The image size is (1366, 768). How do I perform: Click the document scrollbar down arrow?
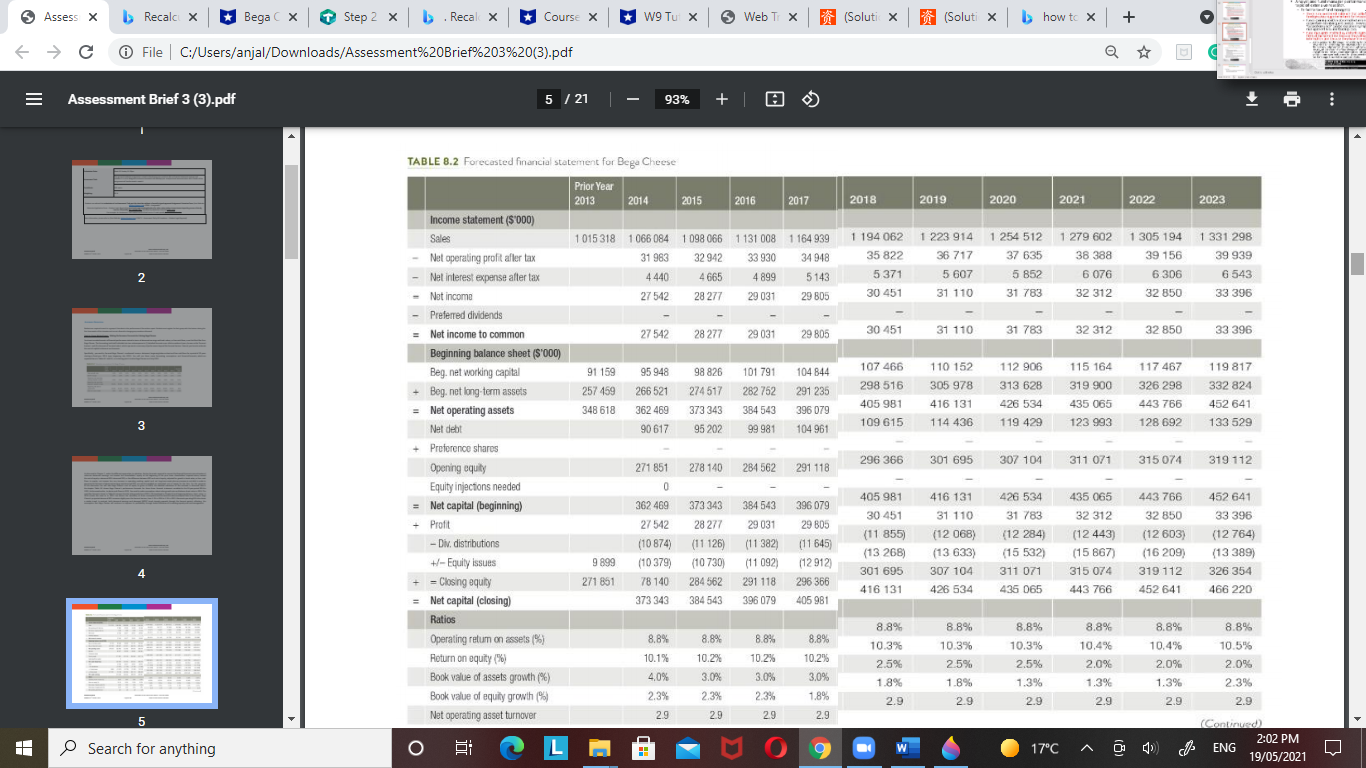coord(1356,719)
